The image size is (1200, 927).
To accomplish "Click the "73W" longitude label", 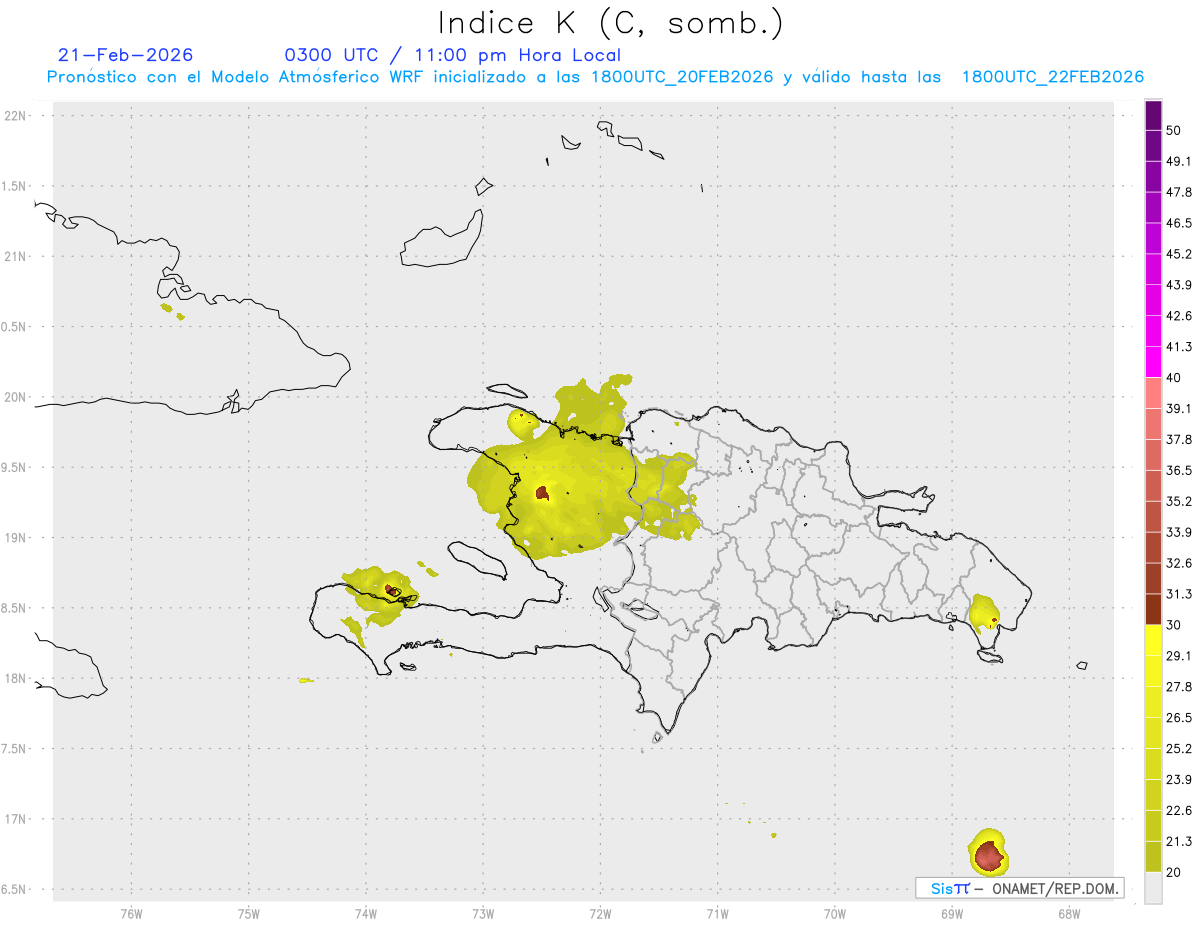I will click(x=483, y=913).
